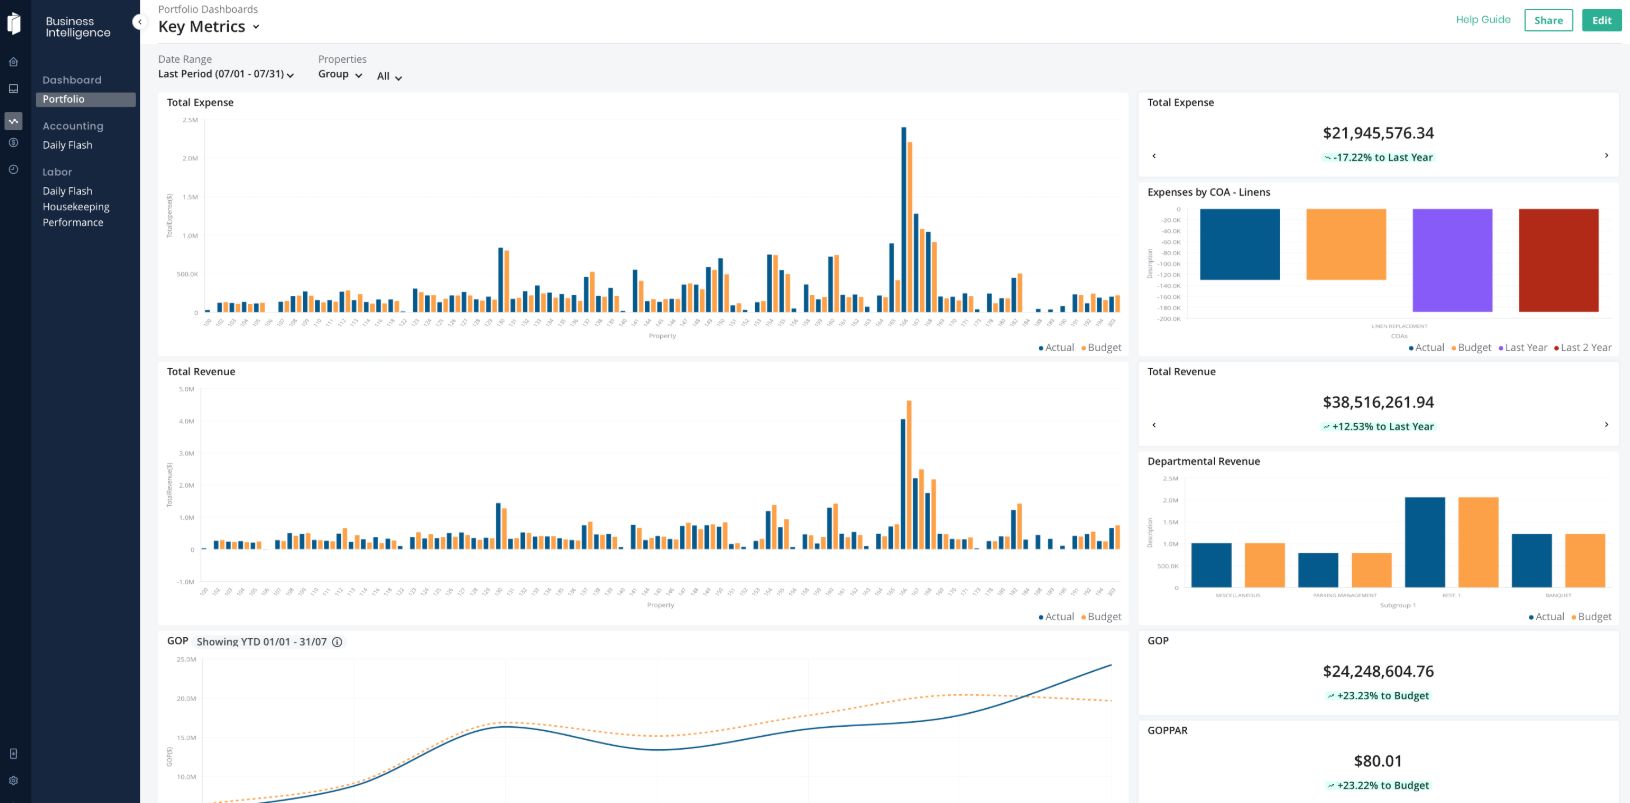The height and width of the screenshot is (803, 1630).
Task: Click the clock icon in the left rail
Action: 13,170
